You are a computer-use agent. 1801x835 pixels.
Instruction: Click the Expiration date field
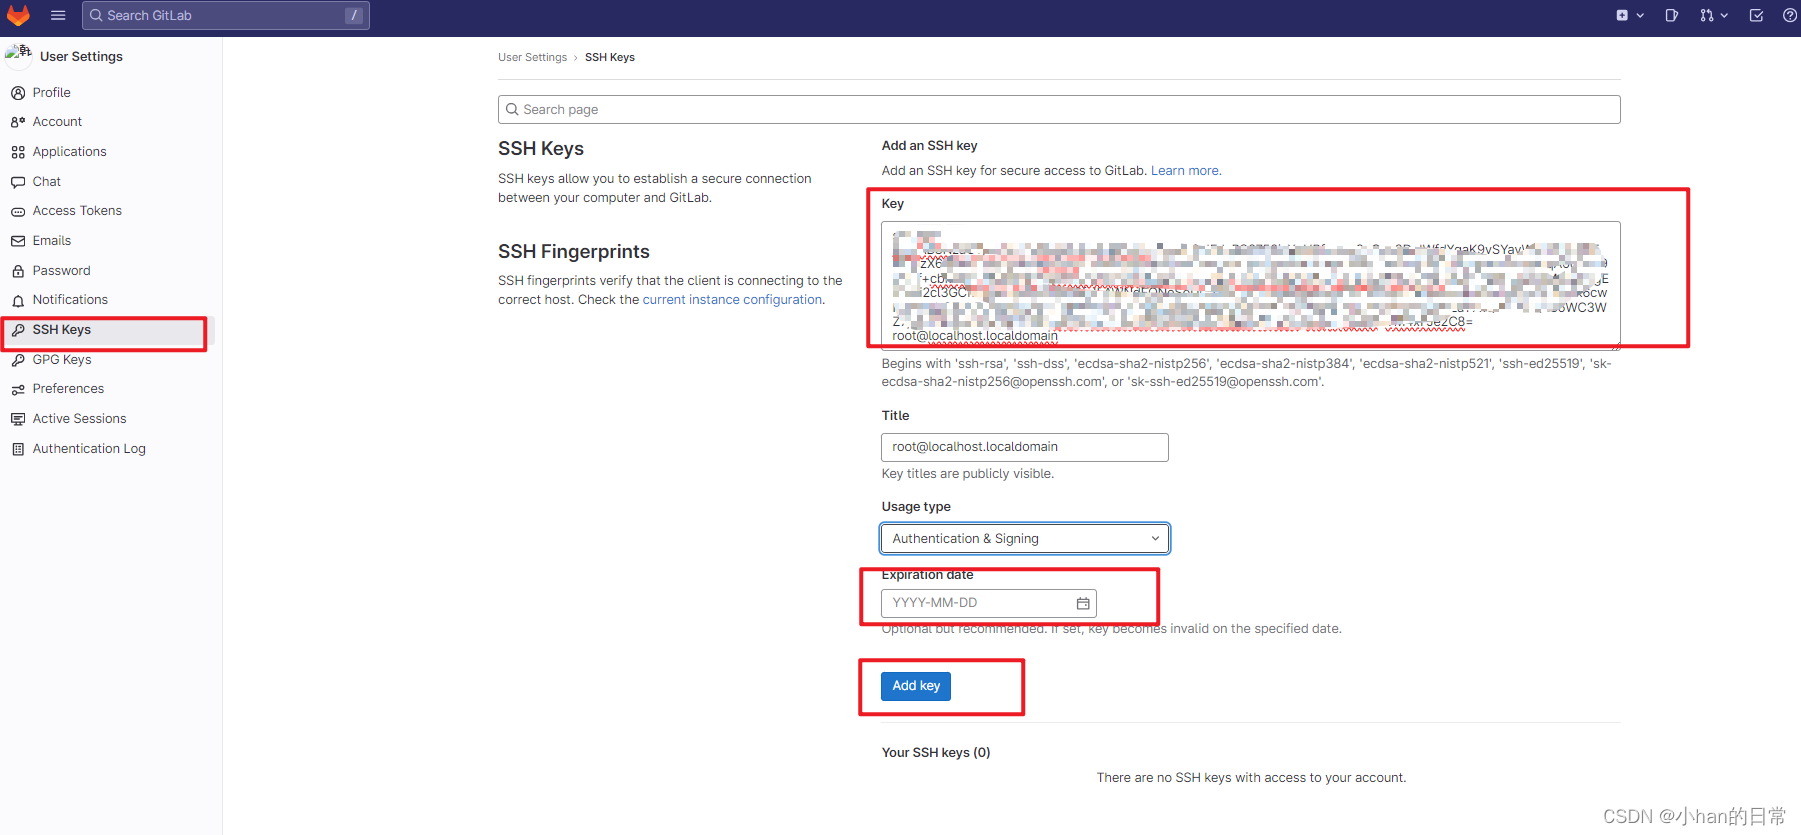[988, 603]
